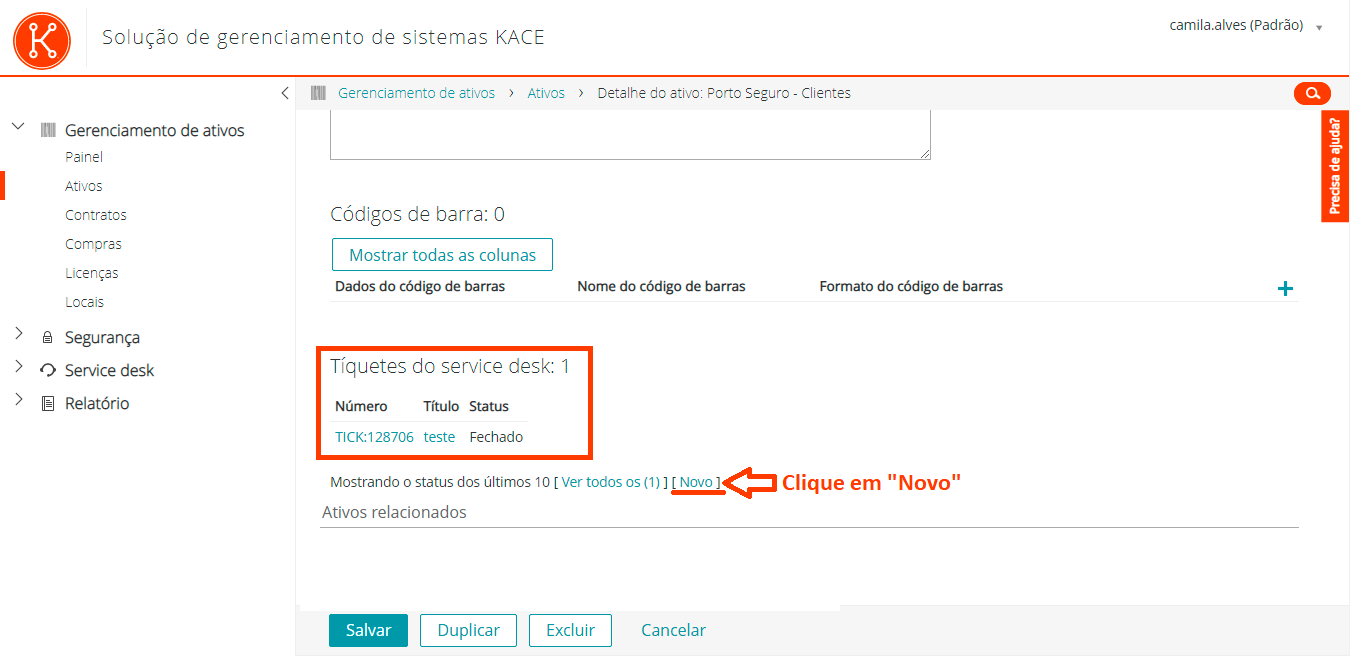Click the Ativos relacionados heading

click(394, 513)
